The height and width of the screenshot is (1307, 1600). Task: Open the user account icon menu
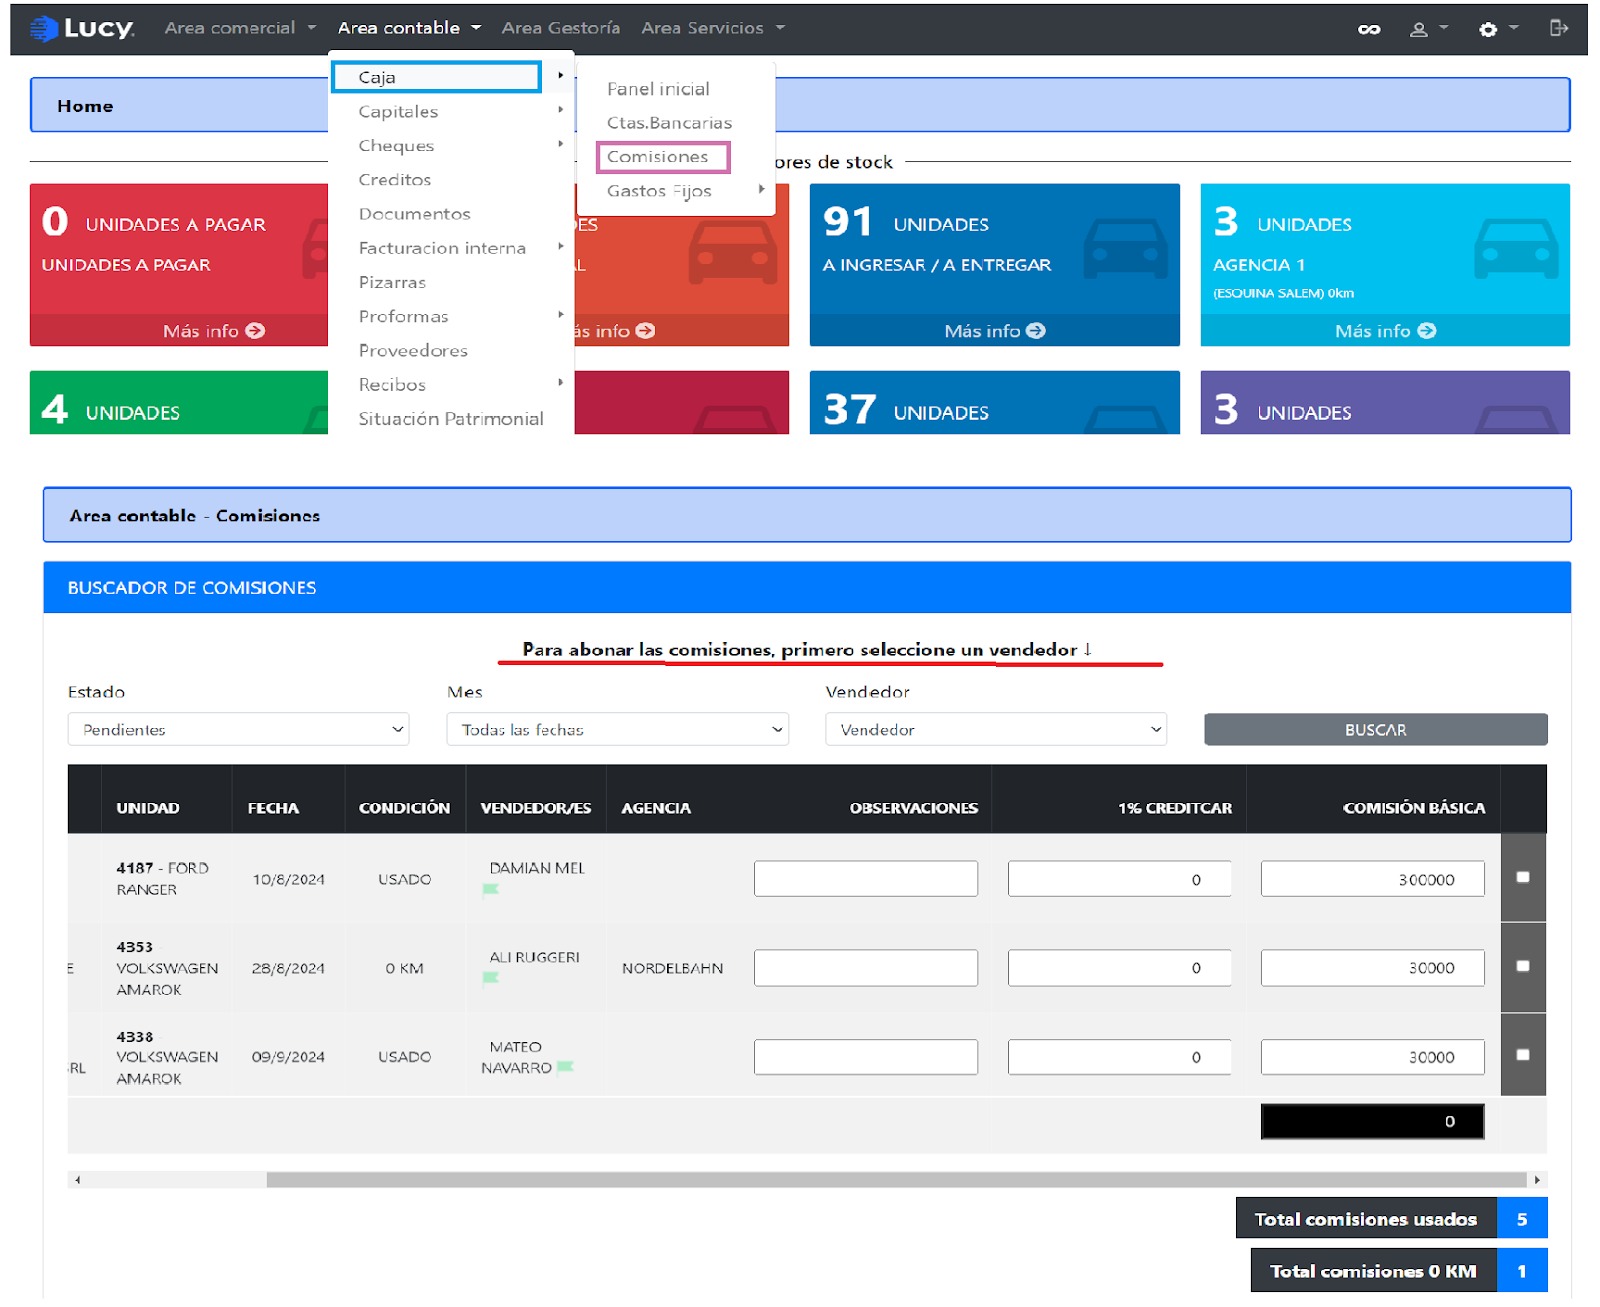coord(1428,29)
